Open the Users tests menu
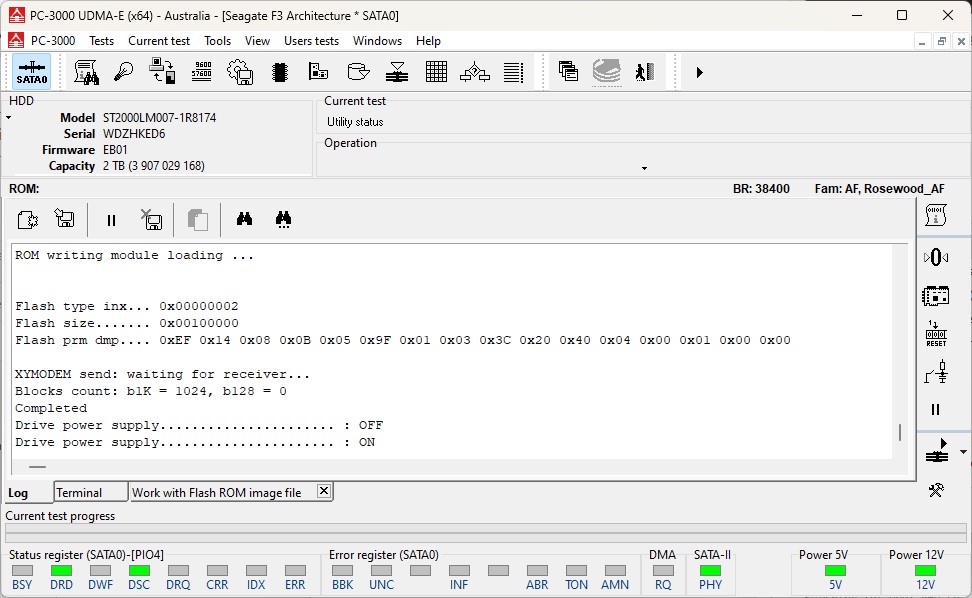 (311, 41)
